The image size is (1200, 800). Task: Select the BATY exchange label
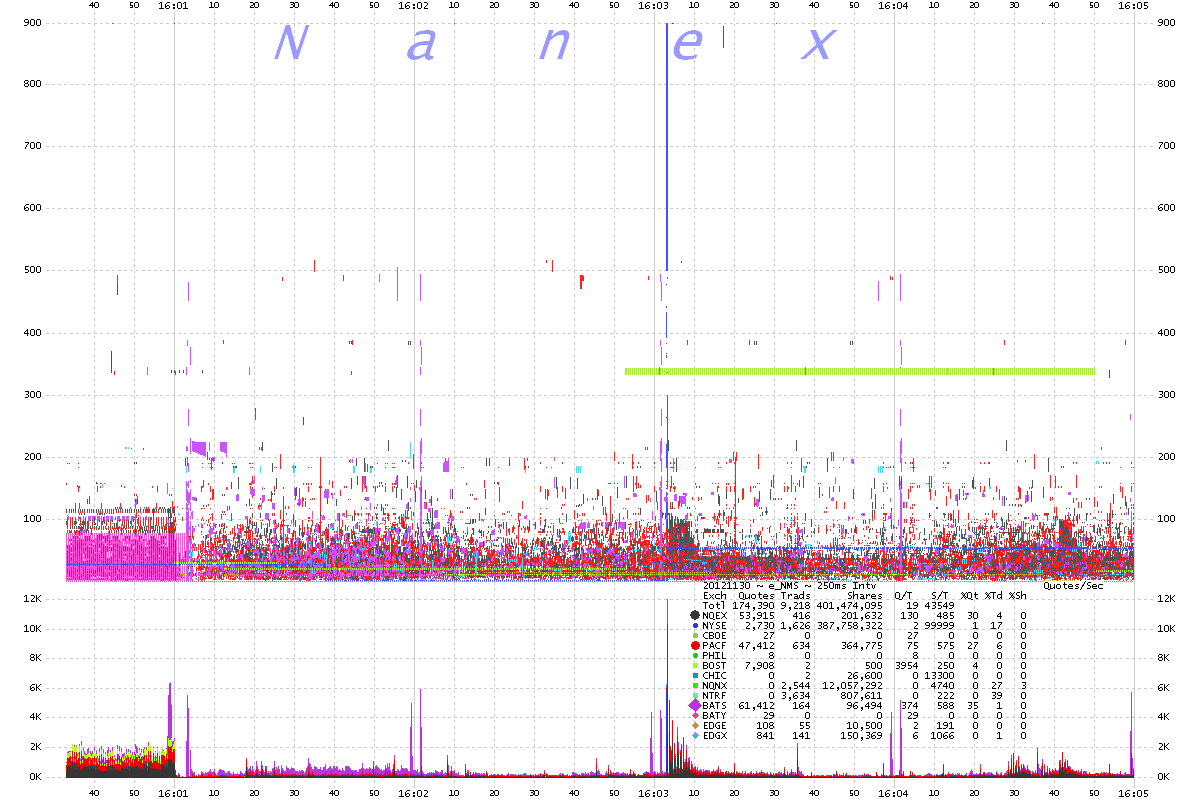[715, 716]
